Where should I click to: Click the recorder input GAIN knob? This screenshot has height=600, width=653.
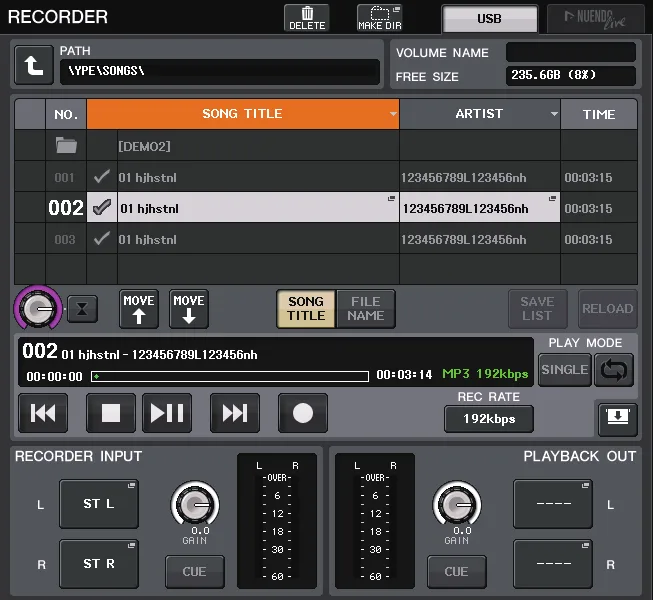[195, 504]
